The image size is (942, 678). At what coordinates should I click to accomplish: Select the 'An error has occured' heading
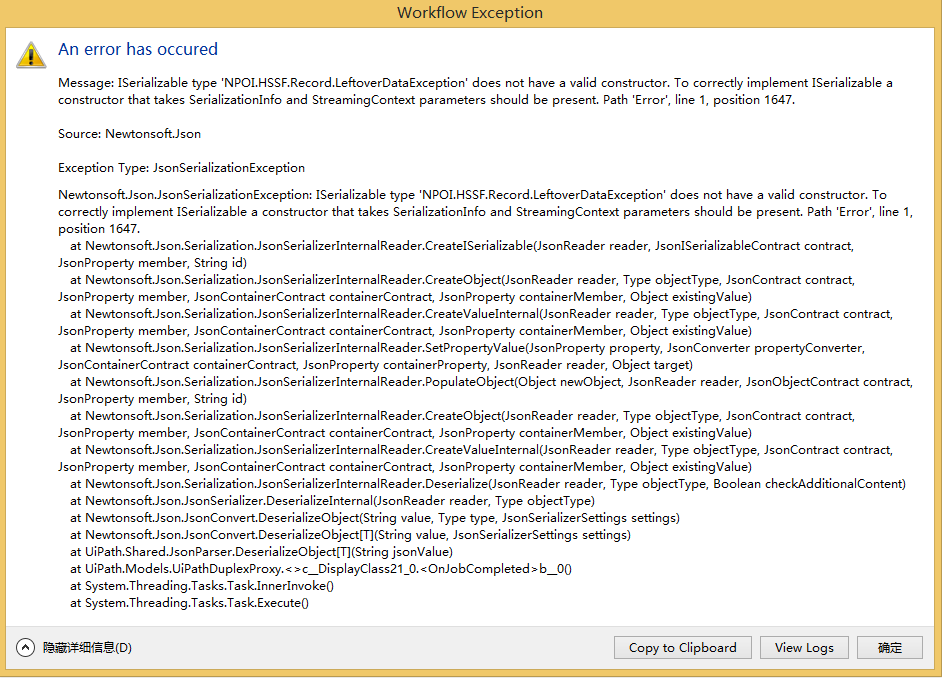coord(138,49)
